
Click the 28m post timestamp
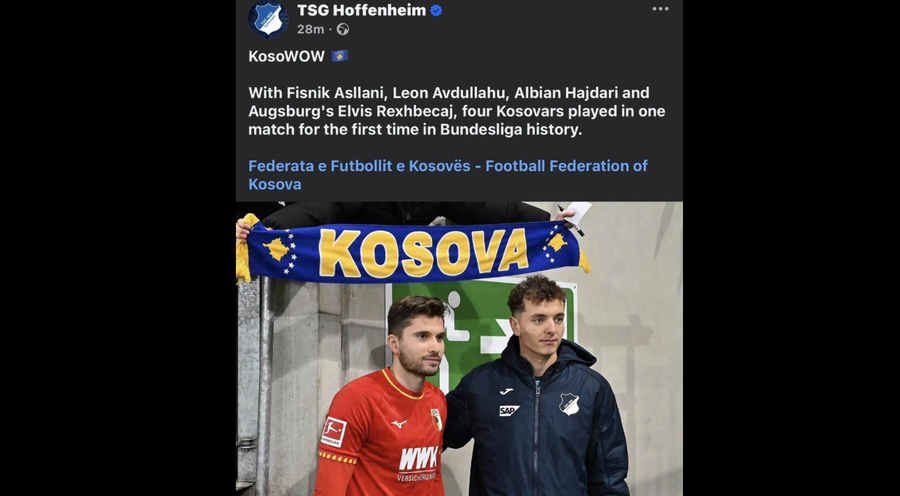pos(310,29)
